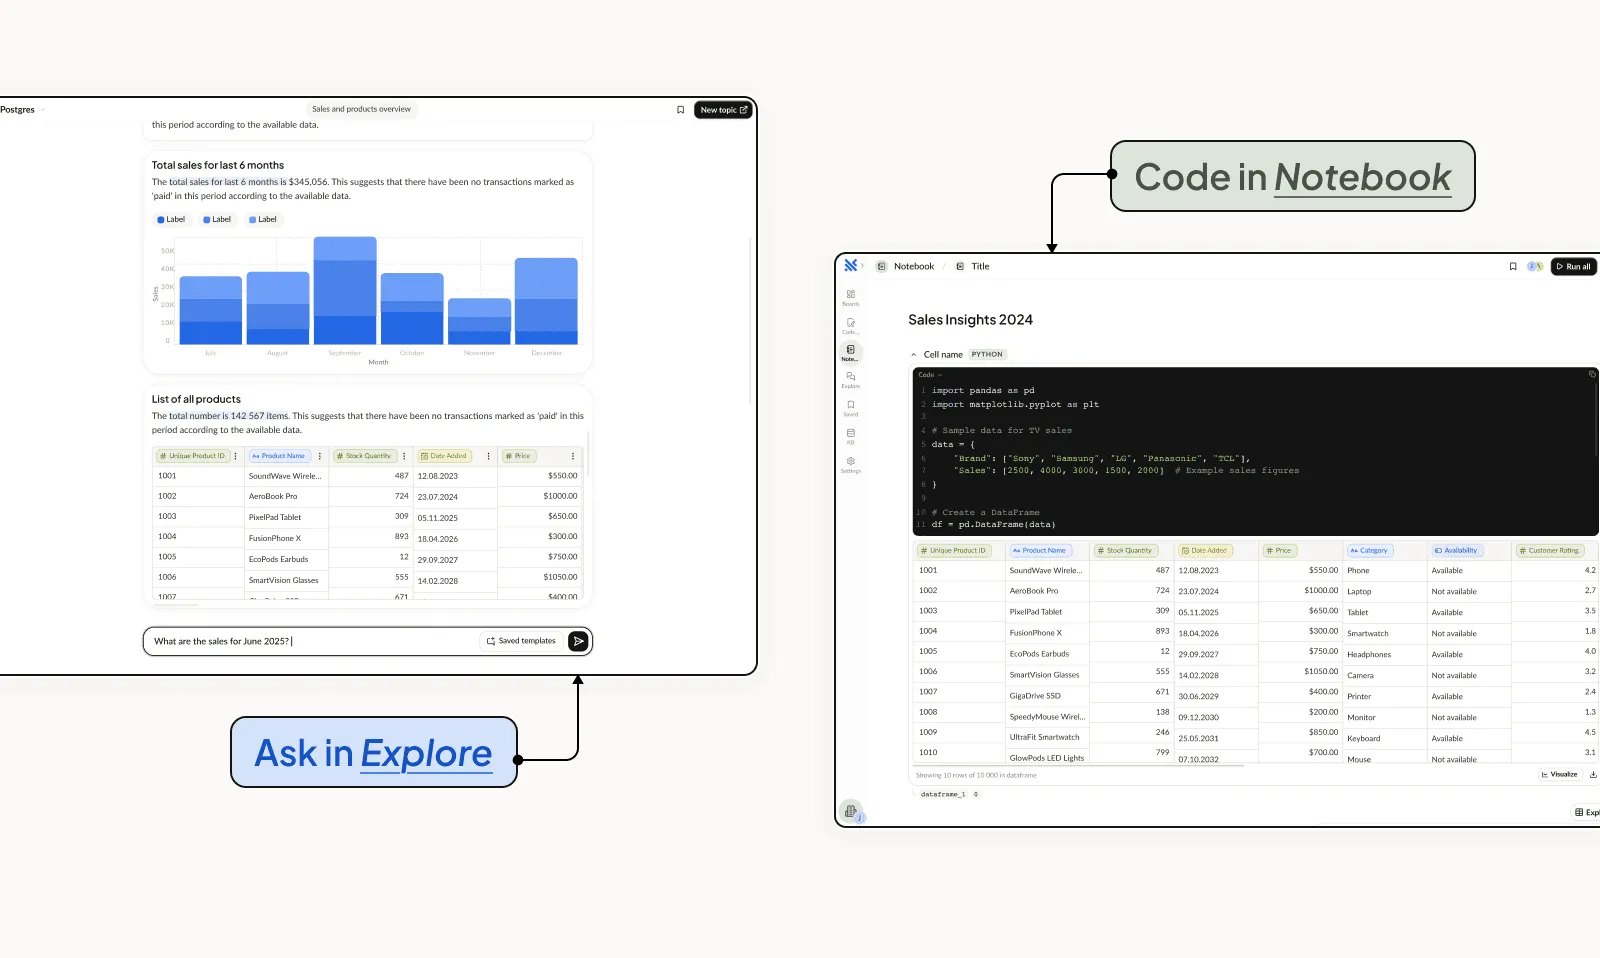Download the dataframe table
Viewport: 1600px width, 958px height.
click(1593, 774)
